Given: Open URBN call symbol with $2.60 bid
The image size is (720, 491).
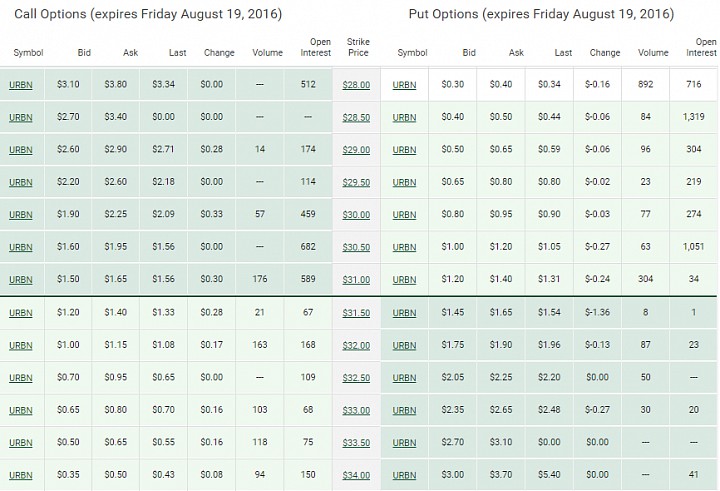Looking at the screenshot, I should click(x=21, y=150).
